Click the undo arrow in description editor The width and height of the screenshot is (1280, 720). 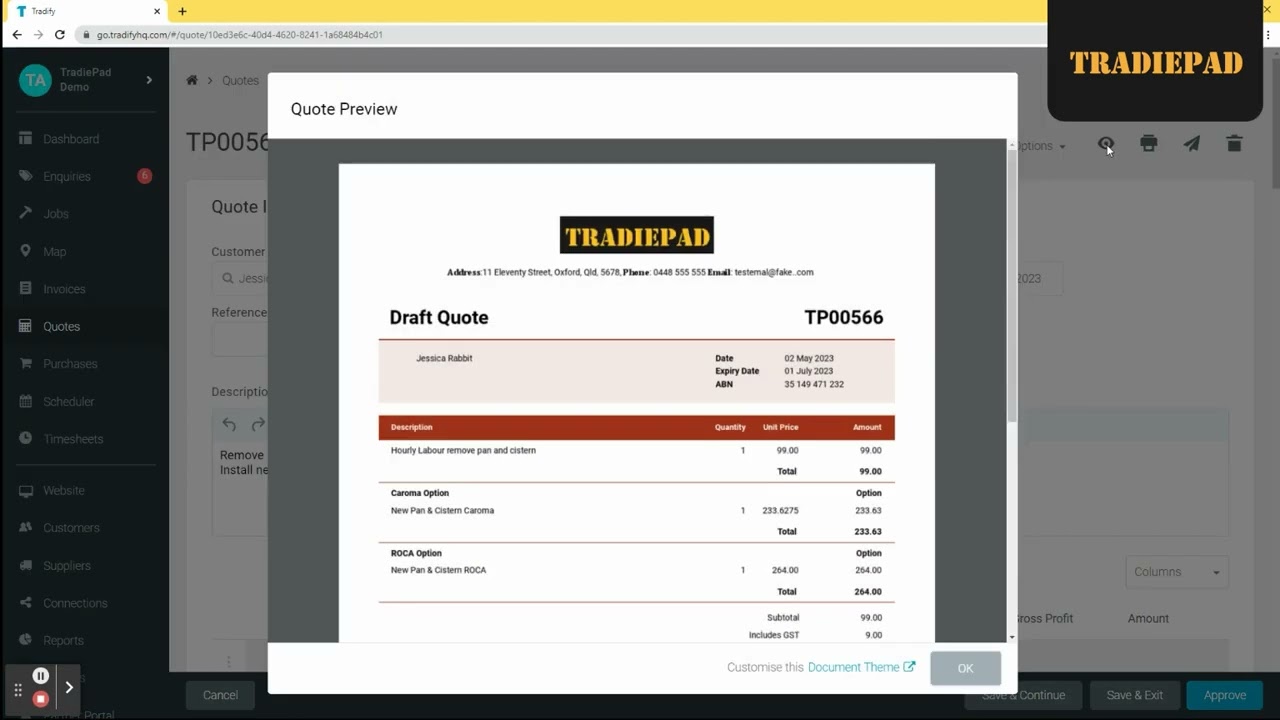pyautogui.click(x=229, y=424)
